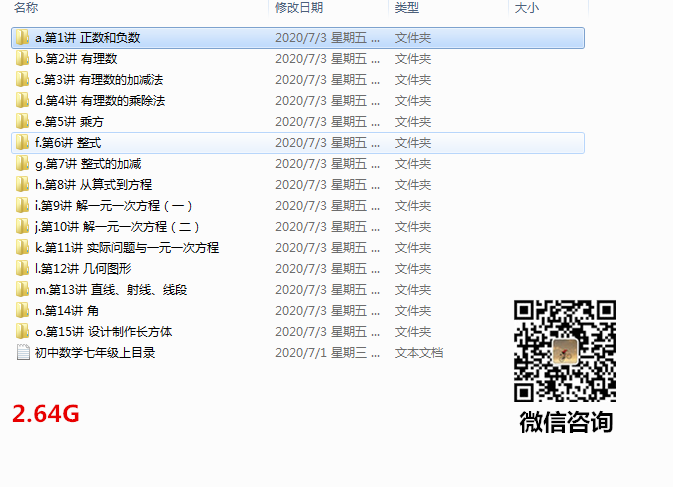
Task: Select the file name a.第1讲 正数和负数
Action: [88, 38]
